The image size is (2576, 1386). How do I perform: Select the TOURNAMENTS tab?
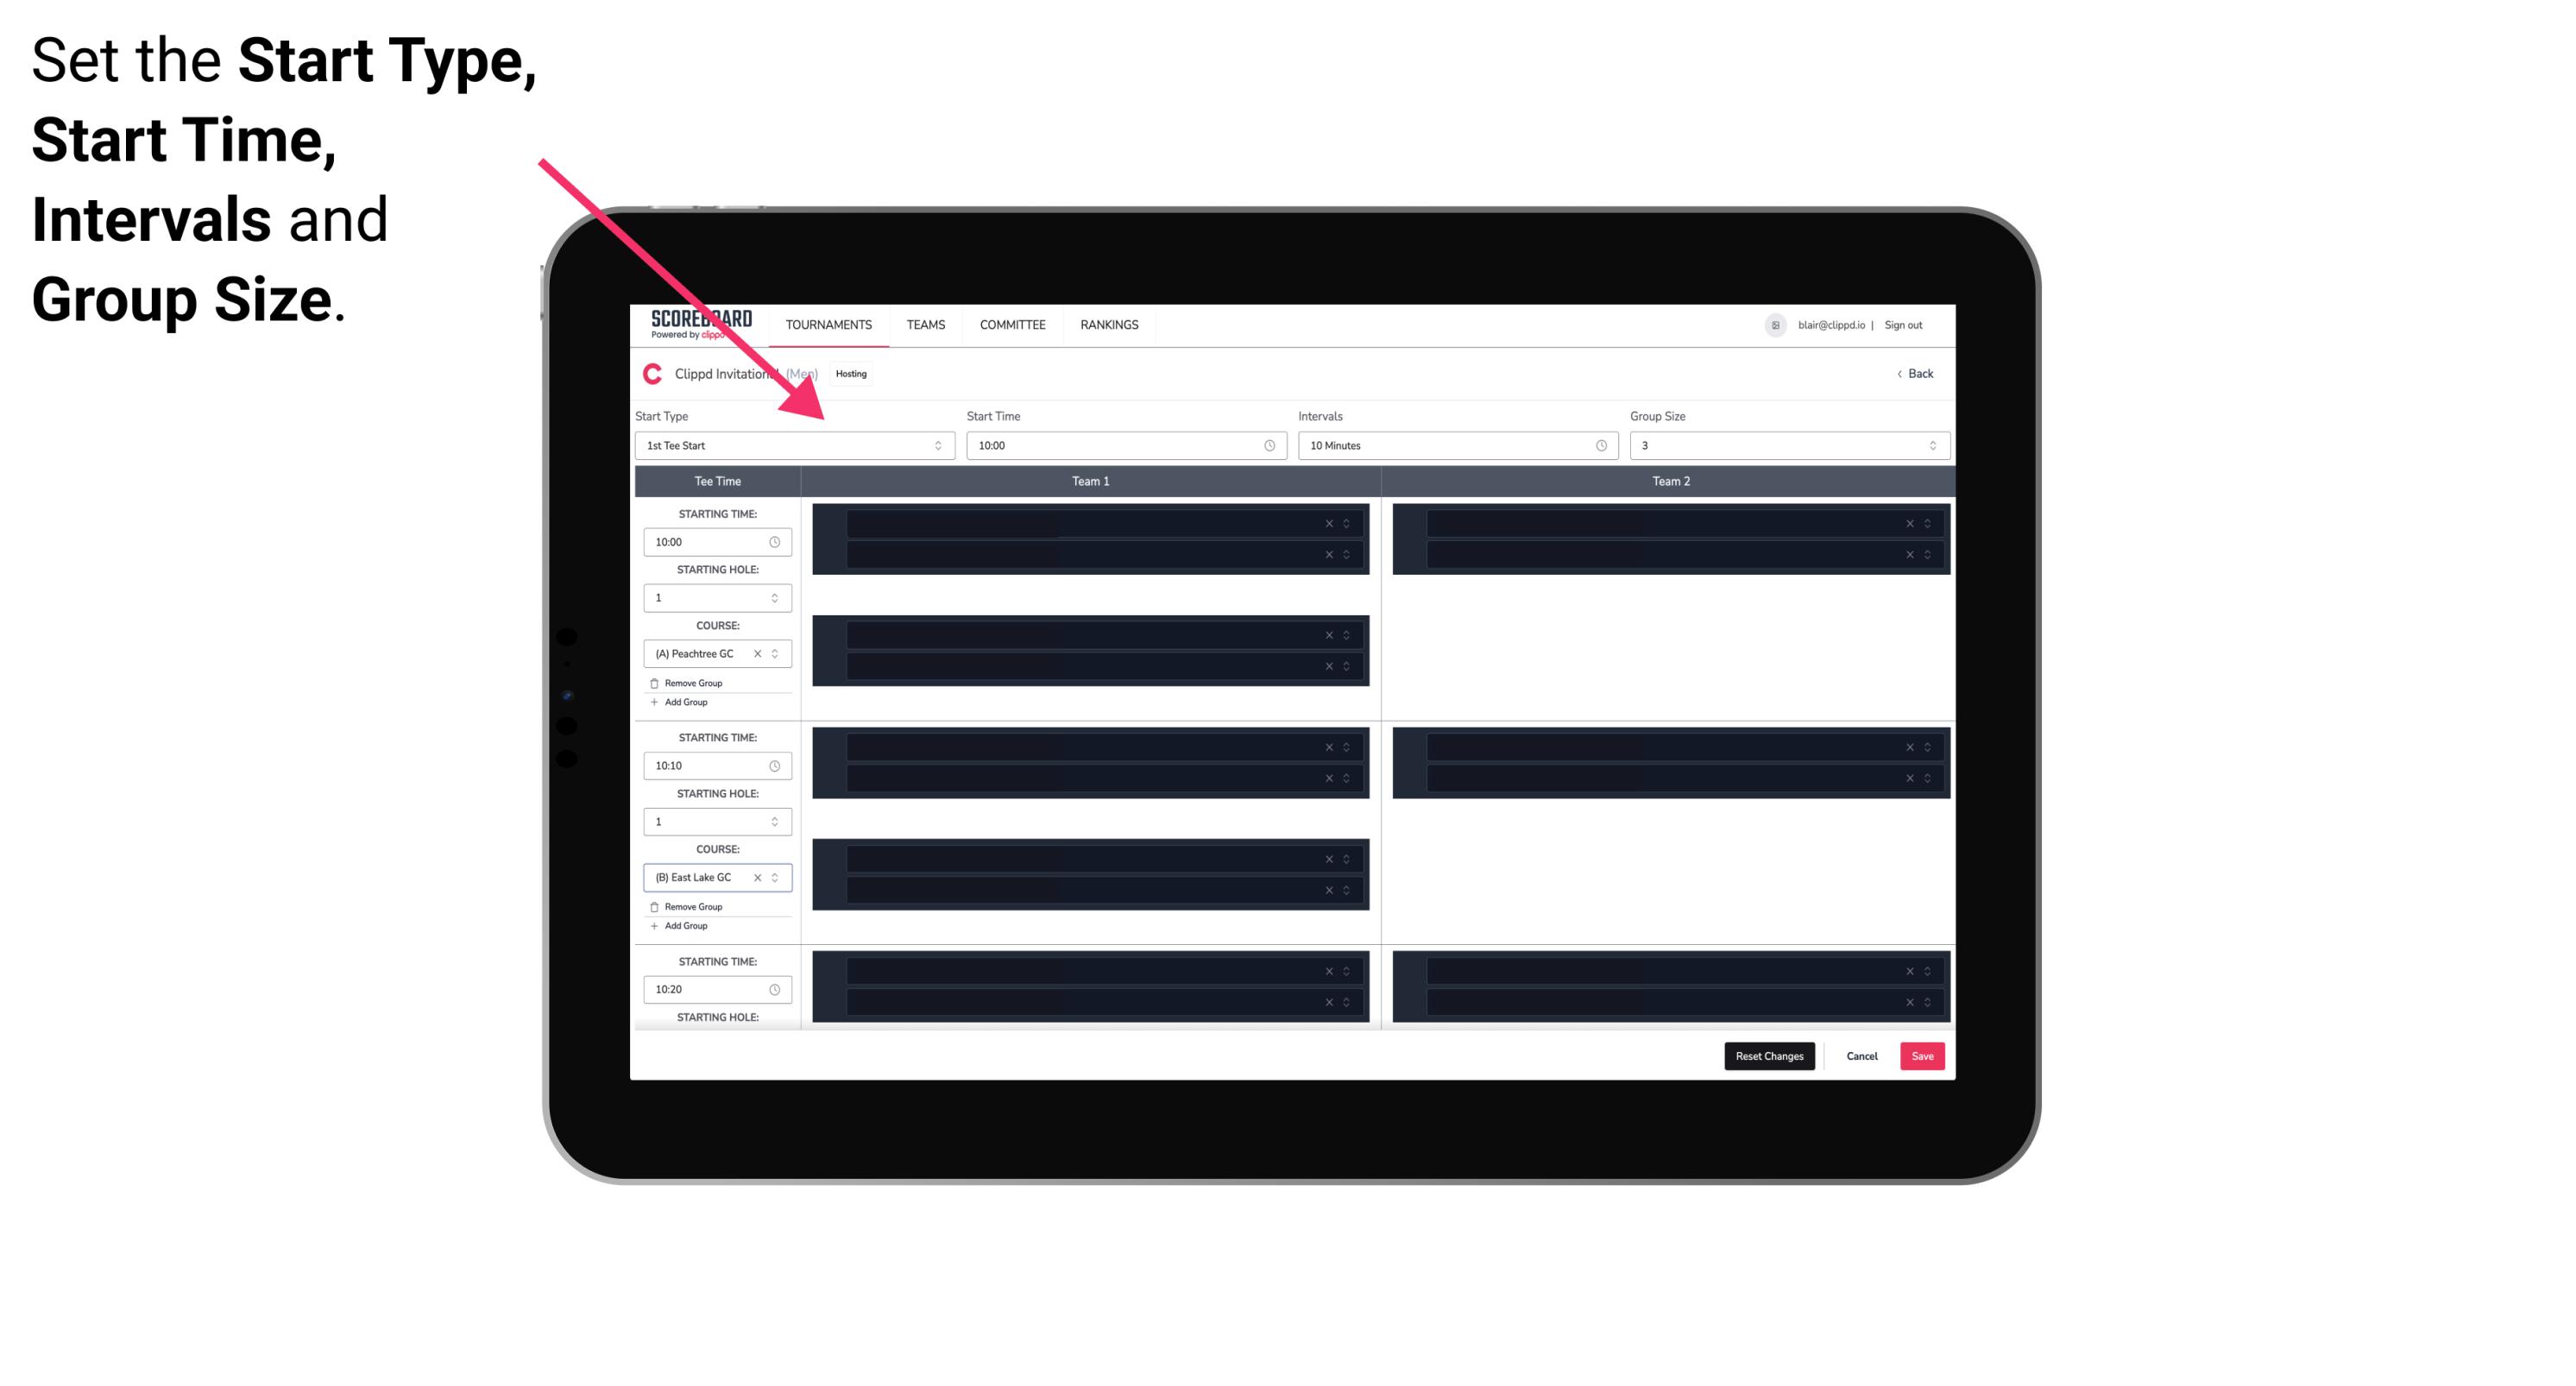coord(829,324)
